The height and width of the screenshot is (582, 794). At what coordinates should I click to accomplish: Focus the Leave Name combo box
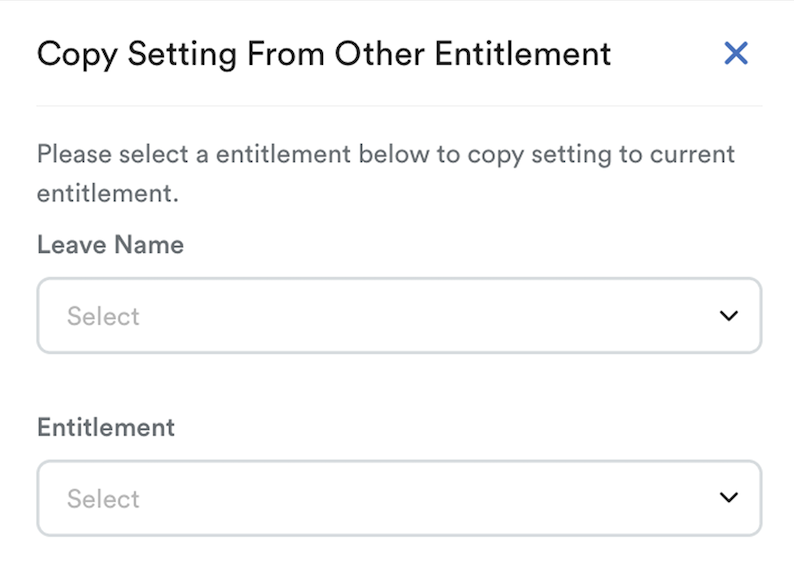398,316
